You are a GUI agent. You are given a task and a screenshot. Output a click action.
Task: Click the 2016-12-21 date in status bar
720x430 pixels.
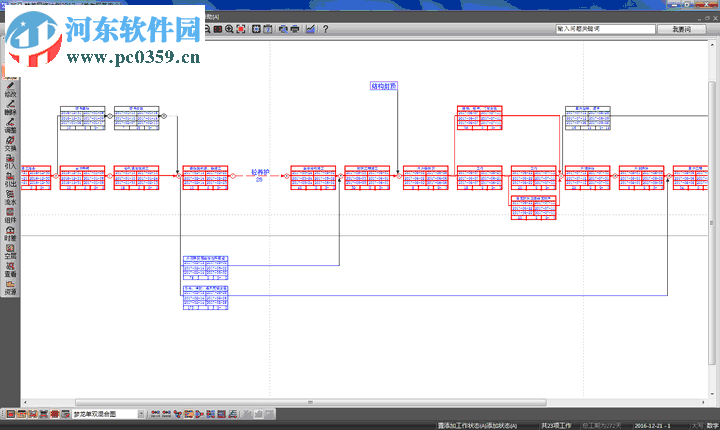(652, 426)
